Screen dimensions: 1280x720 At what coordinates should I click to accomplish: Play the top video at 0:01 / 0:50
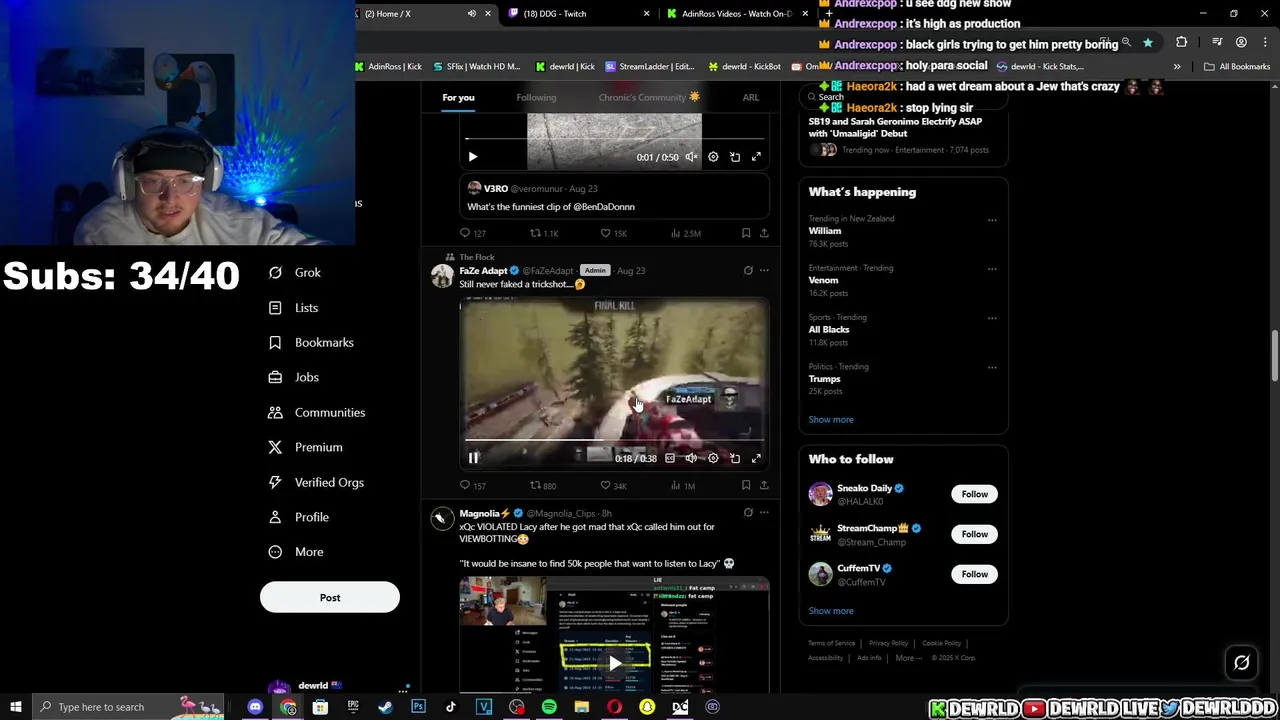tap(473, 157)
